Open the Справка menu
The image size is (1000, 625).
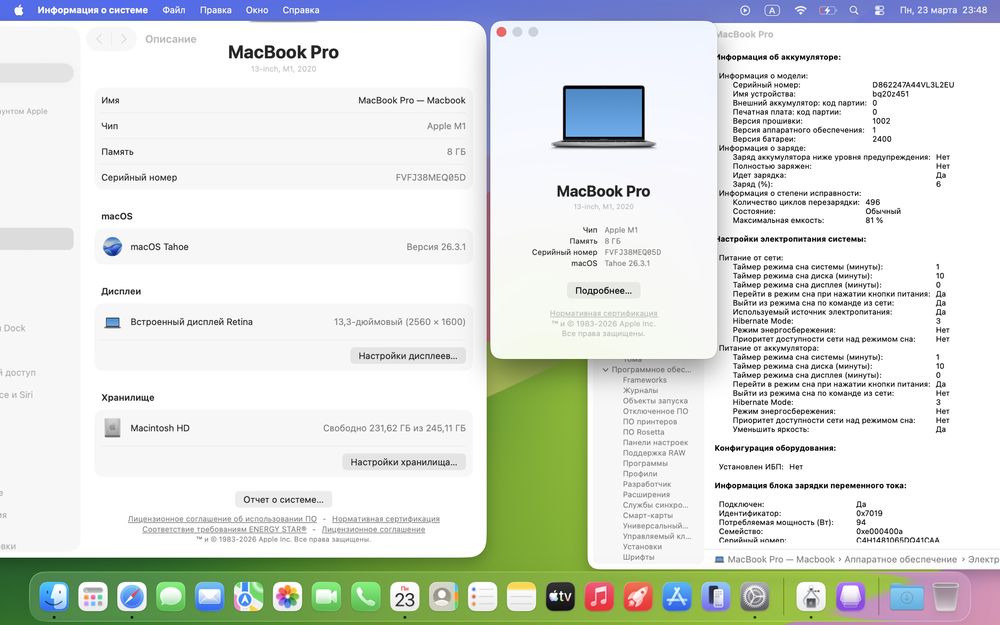pyautogui.click(x=300, y=10)
